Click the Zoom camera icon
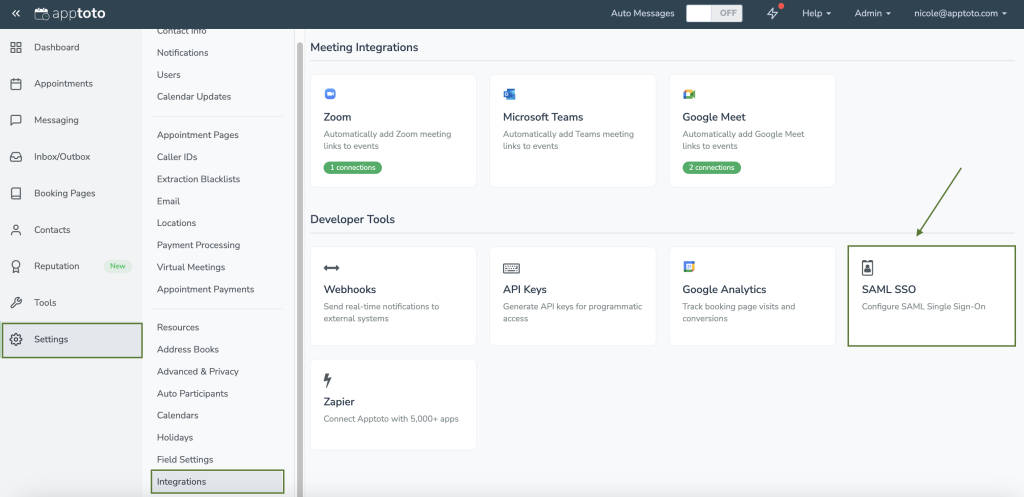Screen dimensions: 1024x497 point(330,94)
